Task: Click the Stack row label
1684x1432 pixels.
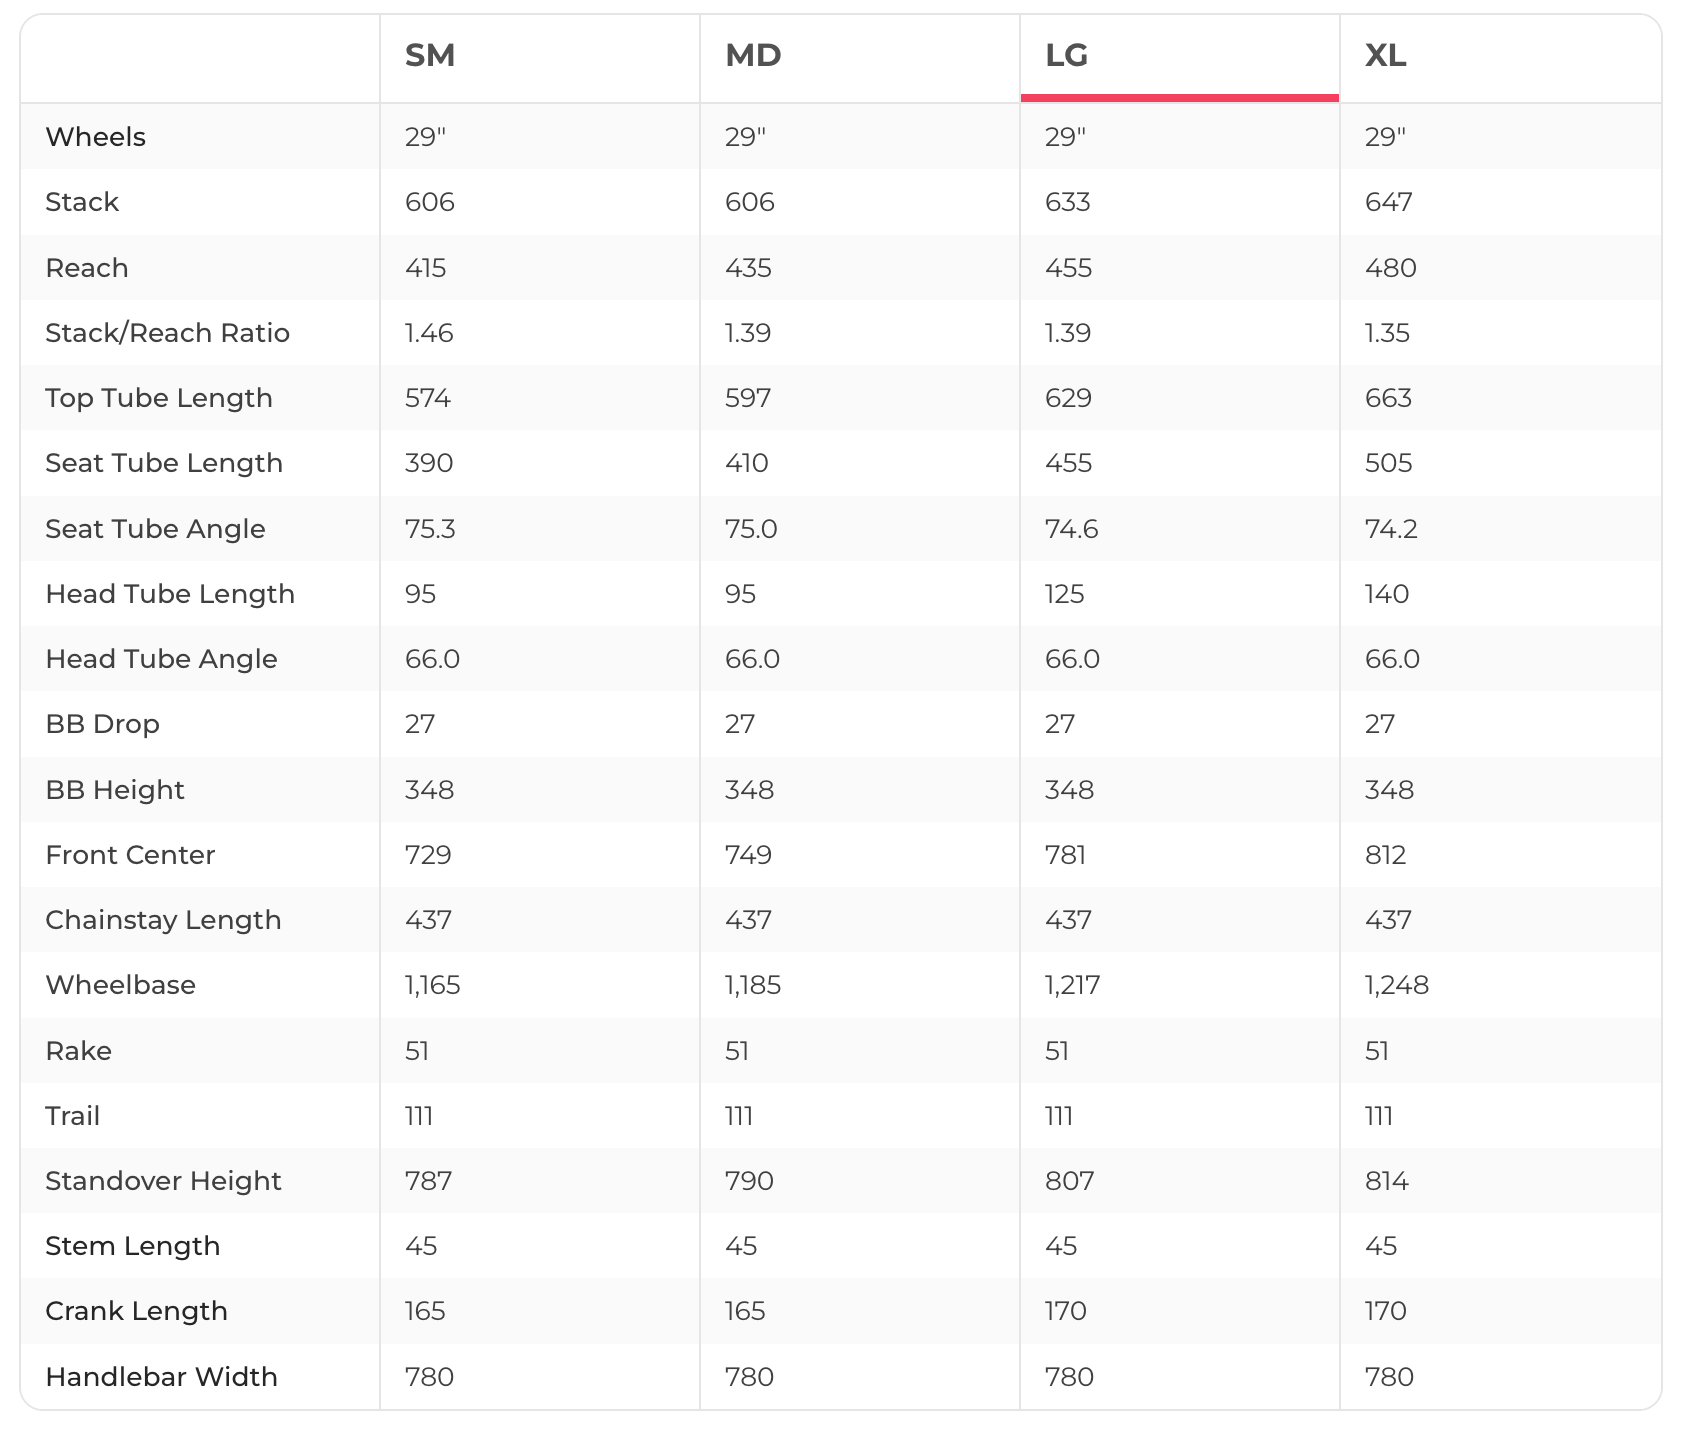Action: coord(82,202)
